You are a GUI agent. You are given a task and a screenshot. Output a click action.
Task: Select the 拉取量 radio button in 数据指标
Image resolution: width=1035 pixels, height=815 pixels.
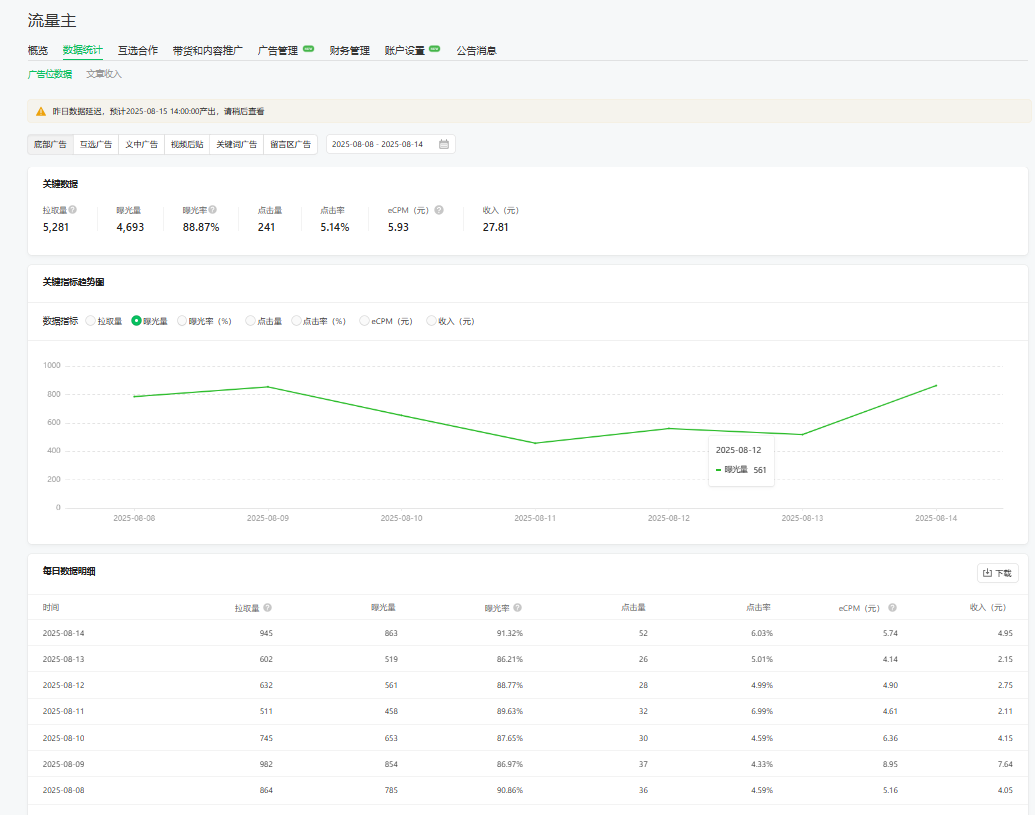coord(90,321)
